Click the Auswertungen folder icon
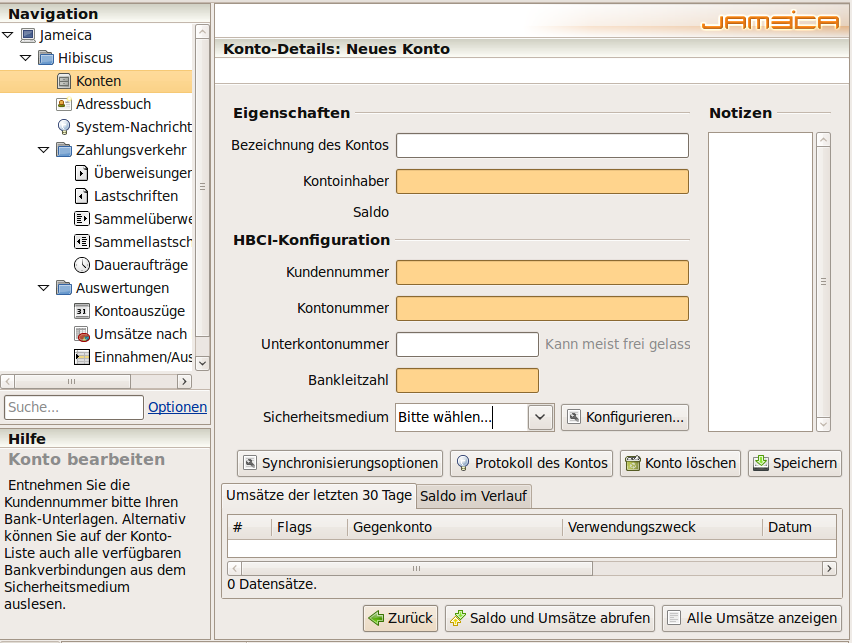 click(x=64, y=288)
